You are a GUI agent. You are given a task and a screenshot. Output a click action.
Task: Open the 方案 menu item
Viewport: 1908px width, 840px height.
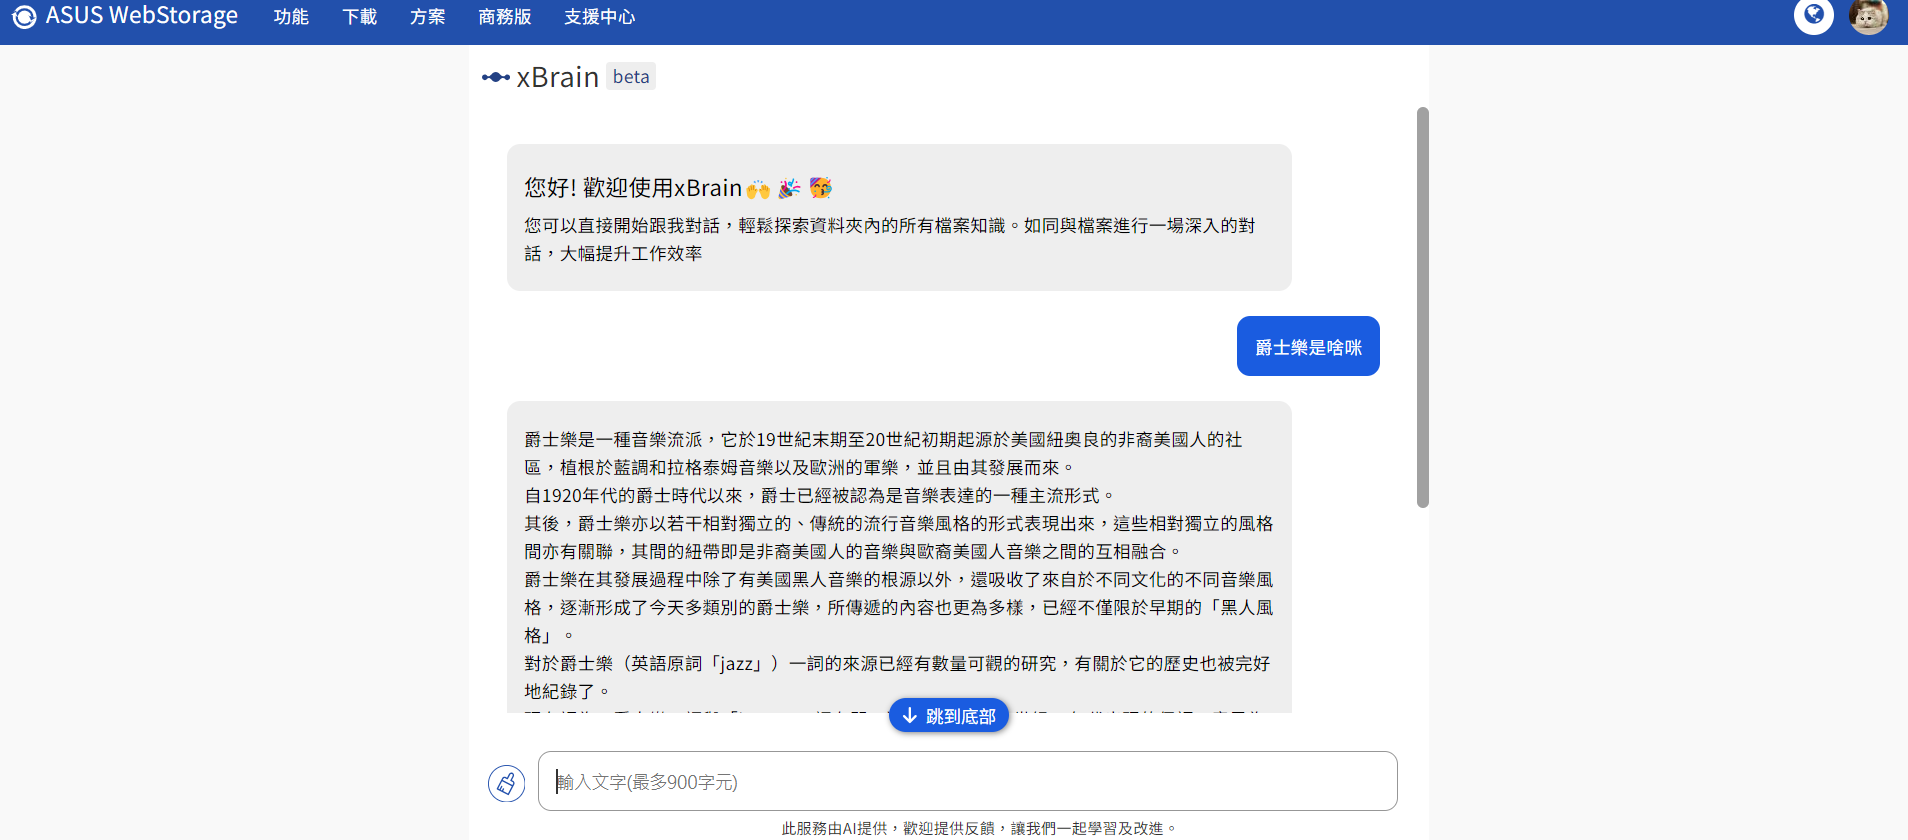(x=427, y=17)
